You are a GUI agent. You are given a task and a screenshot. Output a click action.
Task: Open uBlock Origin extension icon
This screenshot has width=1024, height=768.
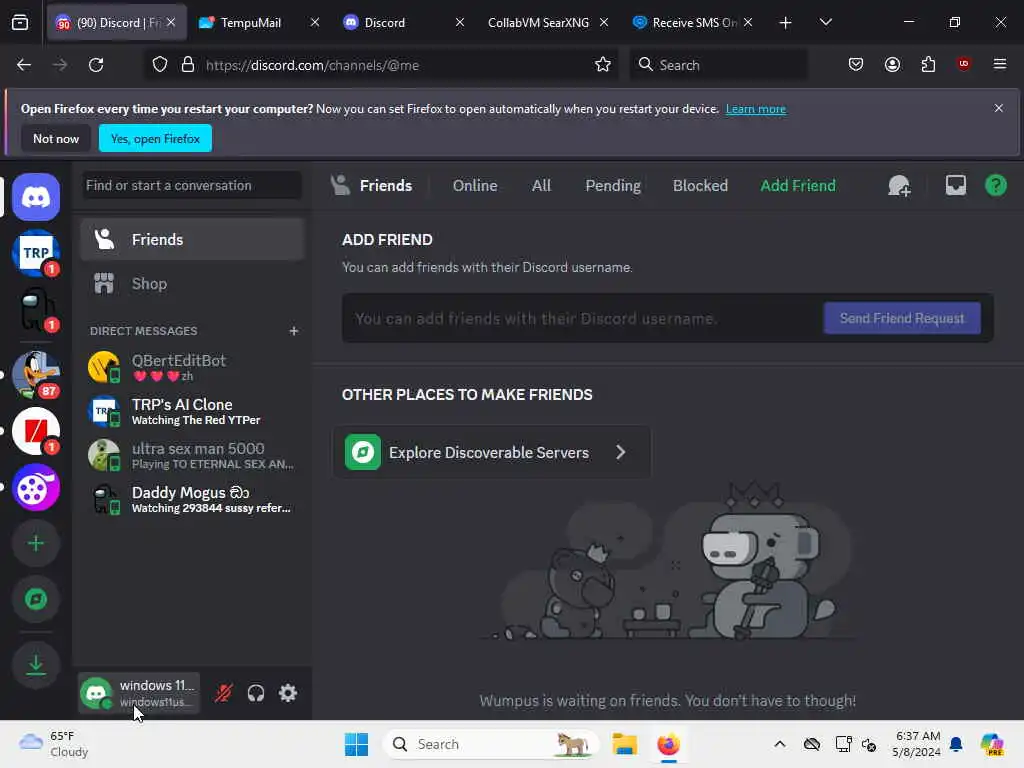(963, 64)
